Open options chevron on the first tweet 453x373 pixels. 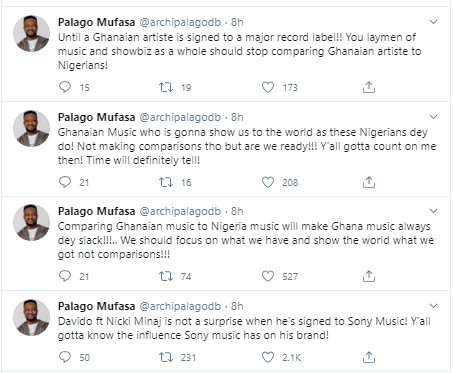tap(433, 22)
